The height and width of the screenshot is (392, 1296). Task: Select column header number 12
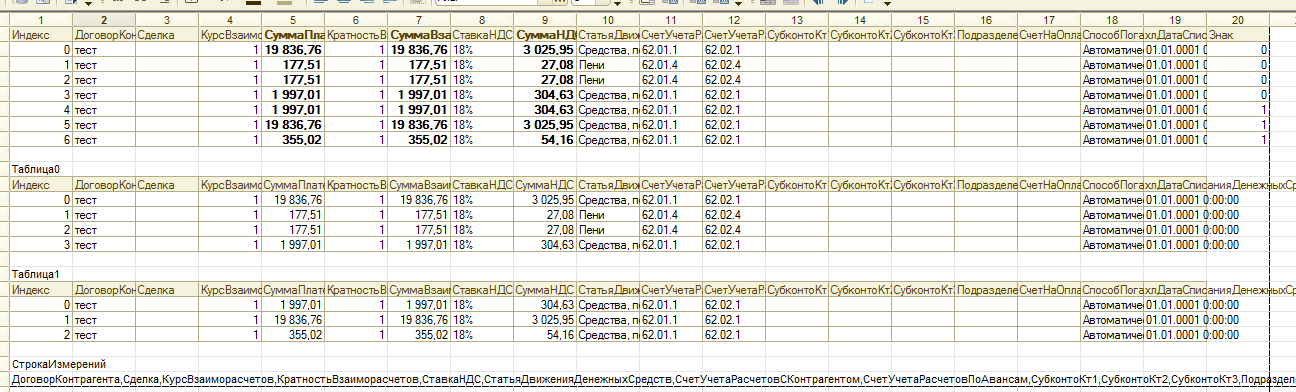coord(734,20)
